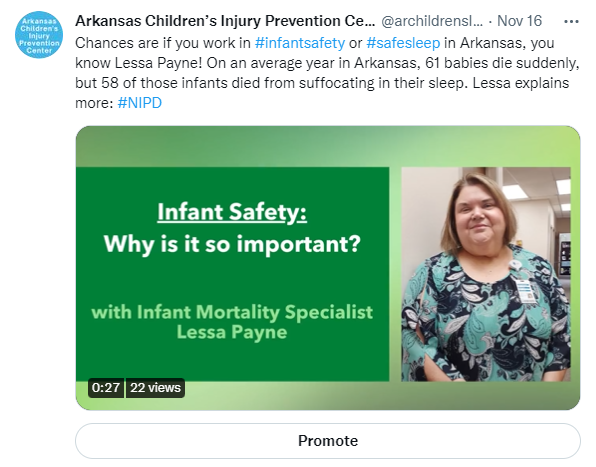Screen dimensions: 596x467
Task: Click the photo of Lessa Payne in the video
Action: [486, 274]
